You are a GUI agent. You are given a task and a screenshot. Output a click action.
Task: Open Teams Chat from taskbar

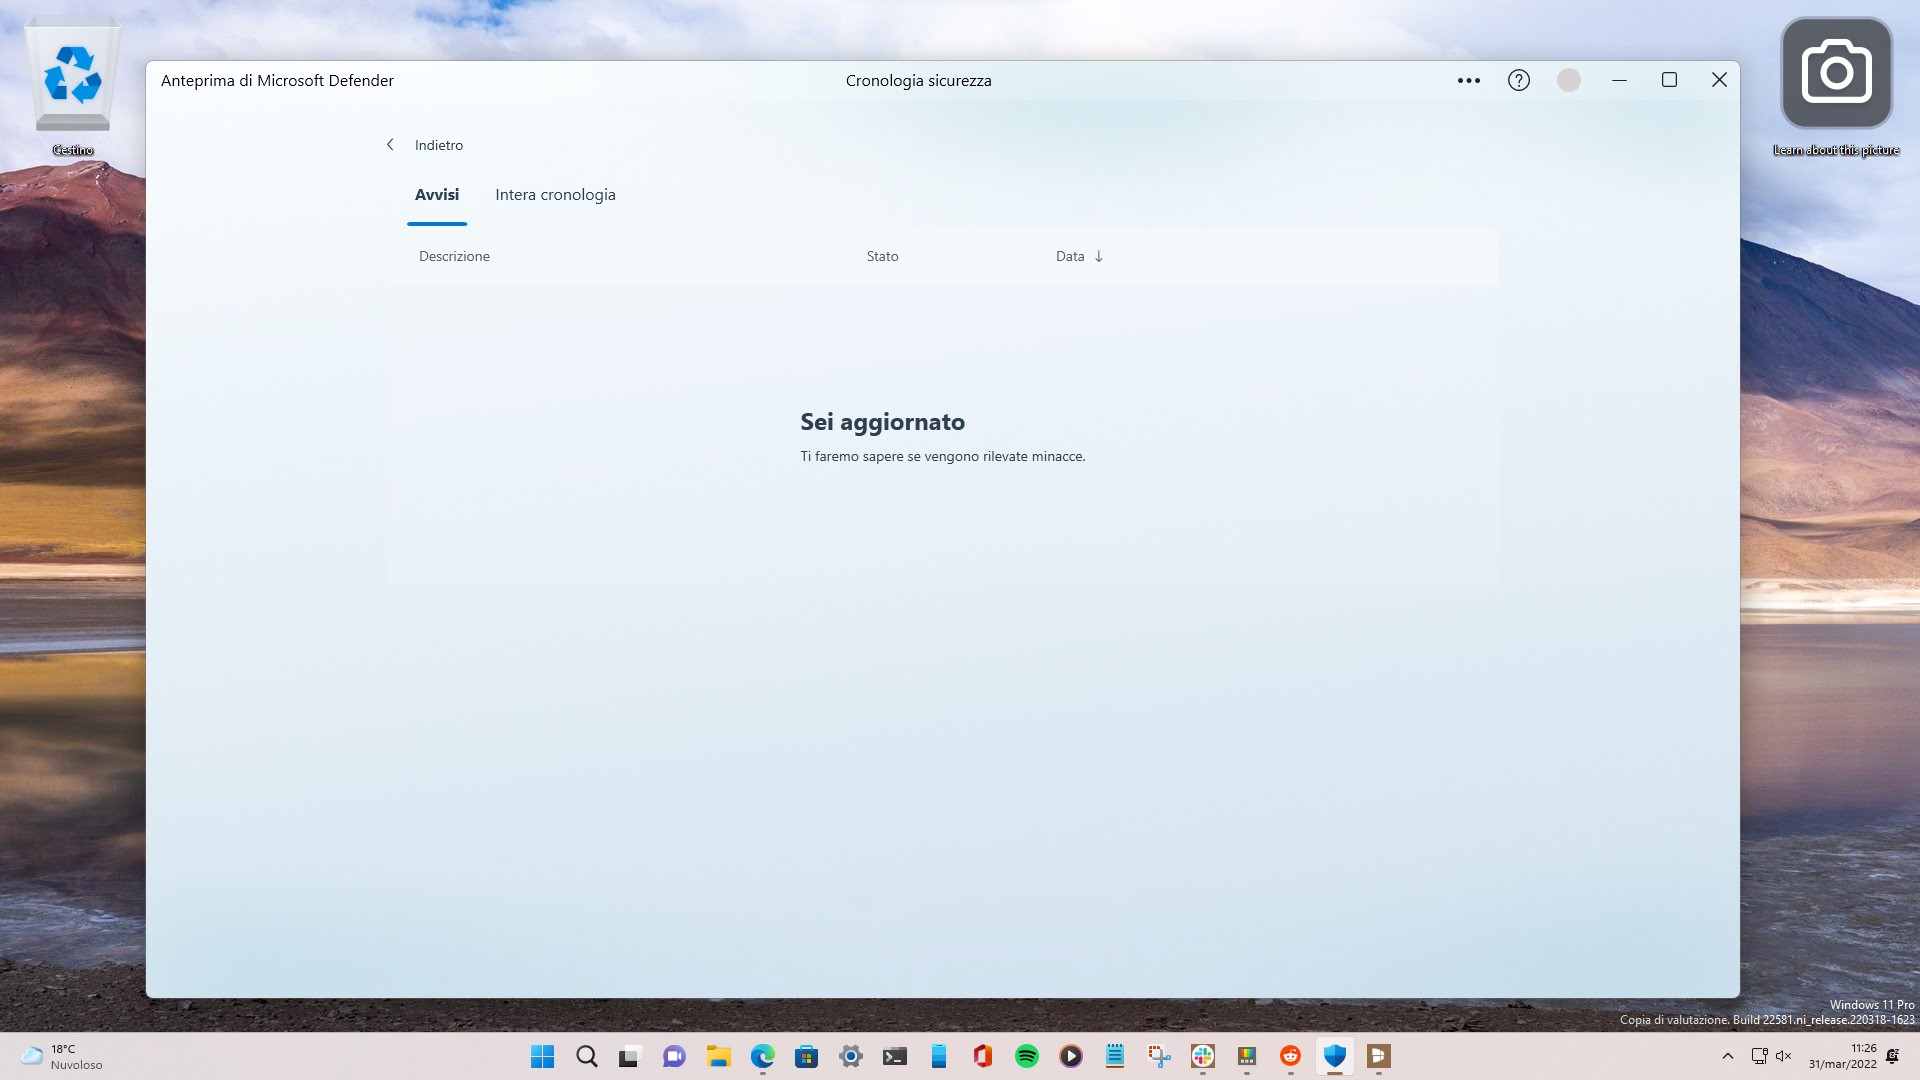[x=674, y=1056]
